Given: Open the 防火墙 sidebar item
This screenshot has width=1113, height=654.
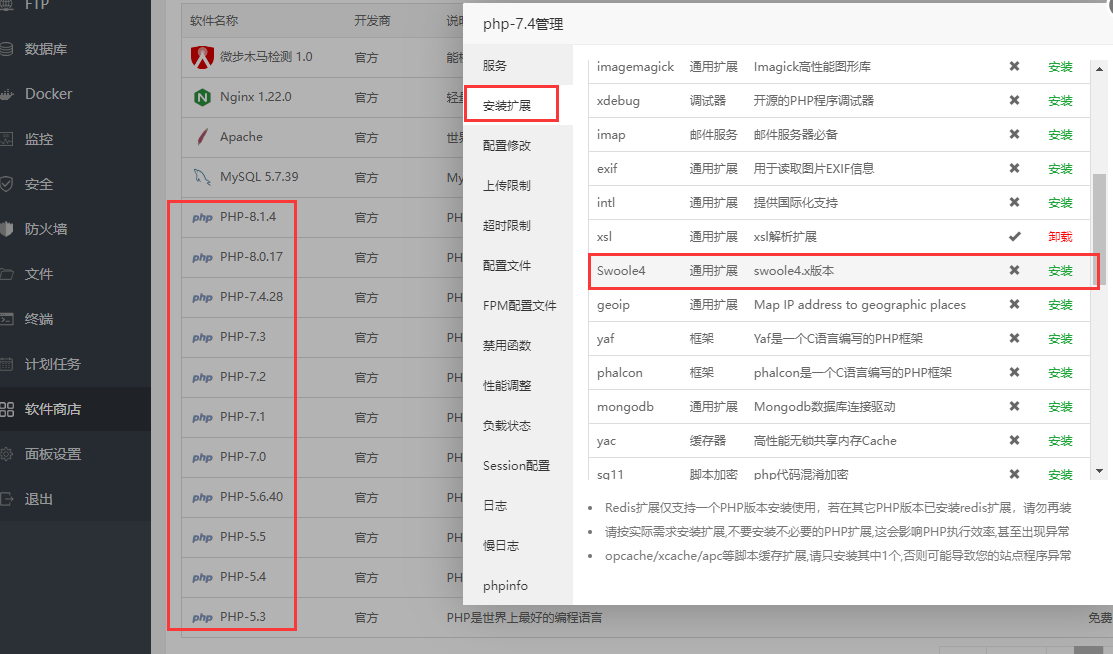Looking at the screenshot, I should 46,229.
